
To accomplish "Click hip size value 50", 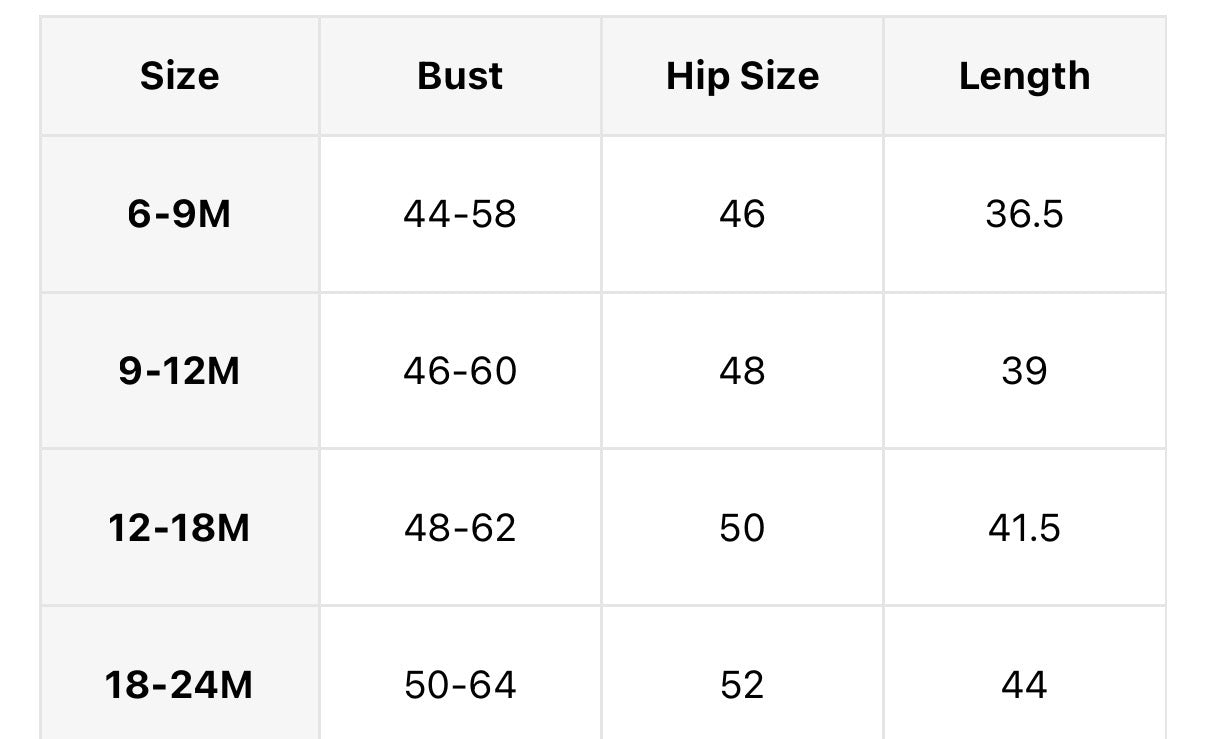I will (x=742, y=528).
